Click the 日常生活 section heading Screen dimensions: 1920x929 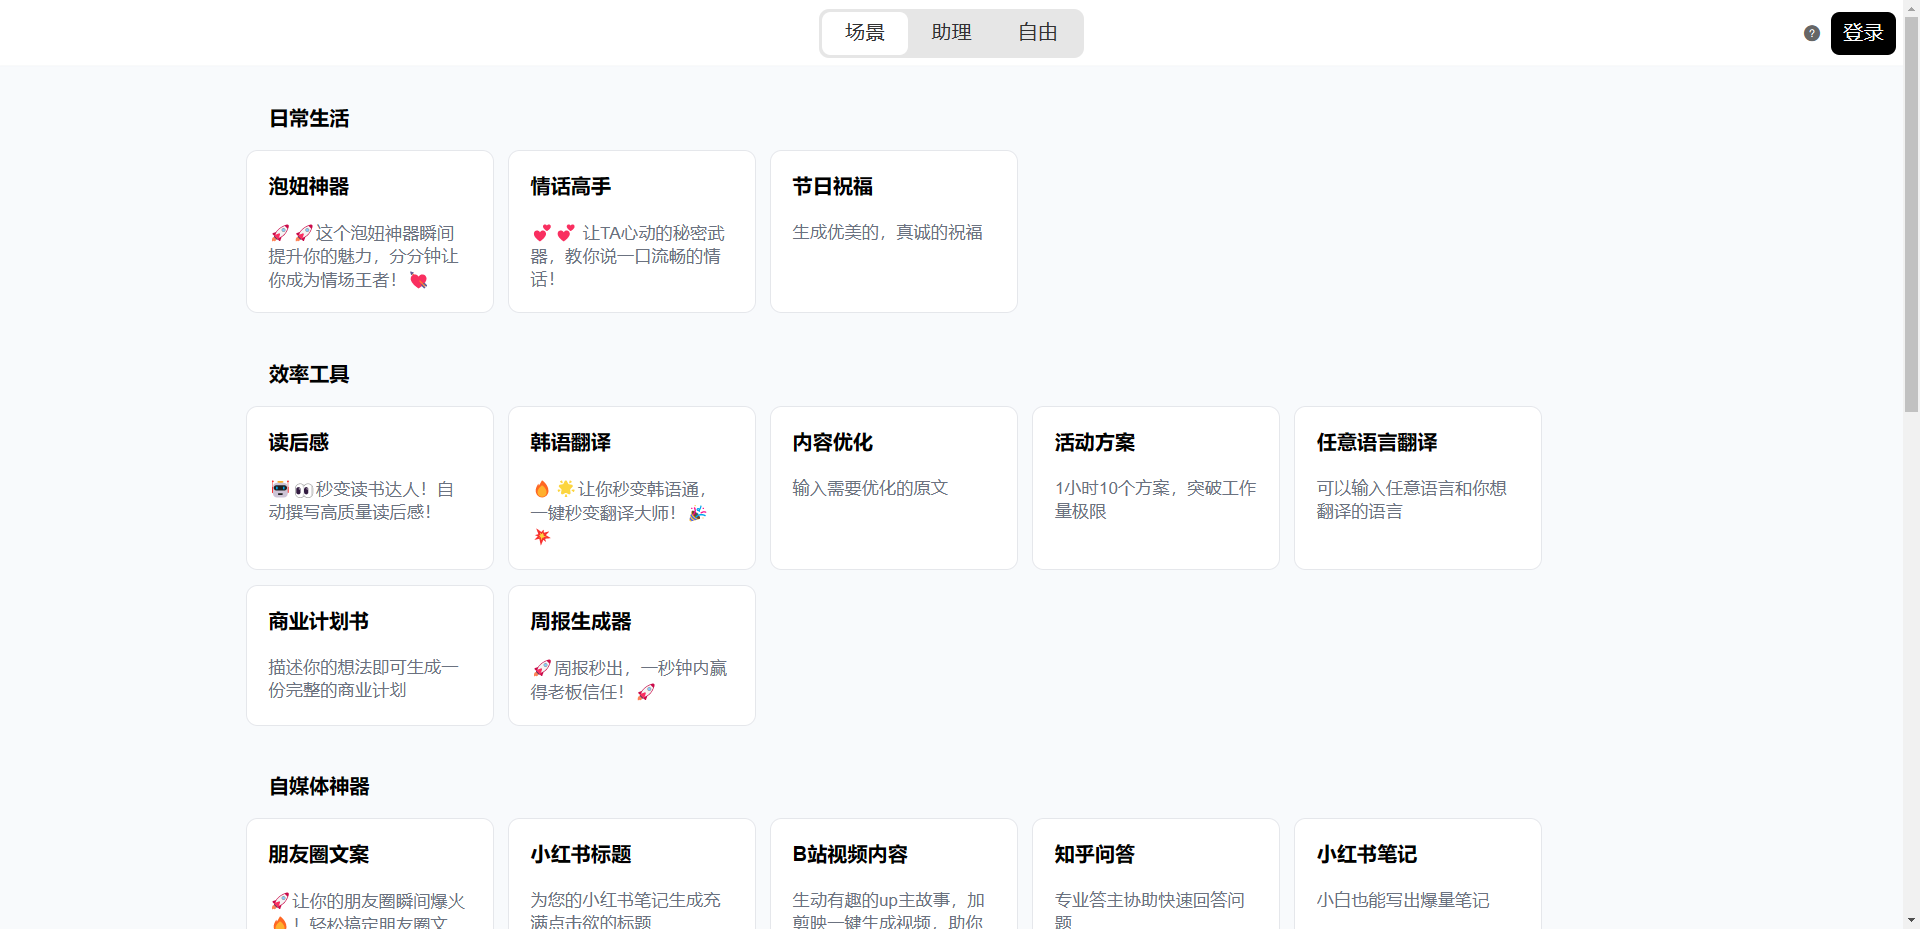click(309, 118)
